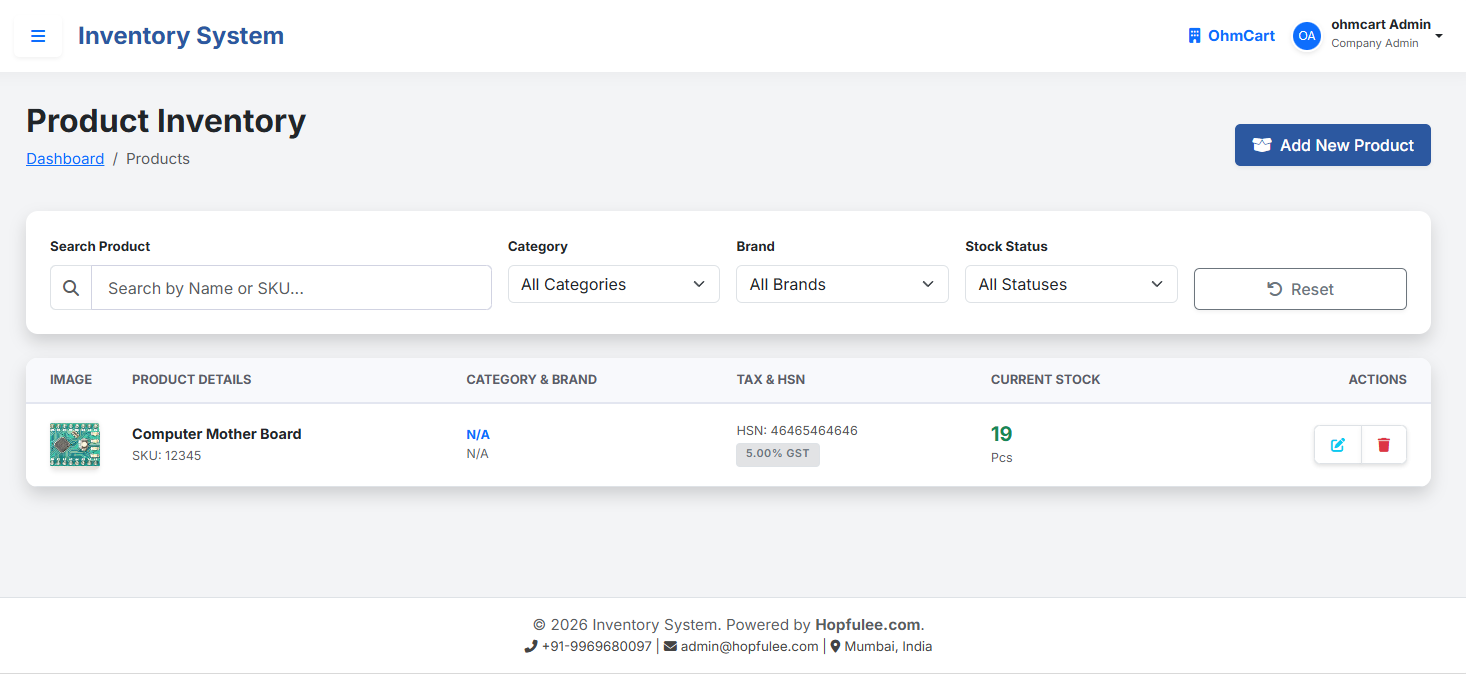
Task: Open the hamburger sidebar menu
Action: (x=38, y=36)
